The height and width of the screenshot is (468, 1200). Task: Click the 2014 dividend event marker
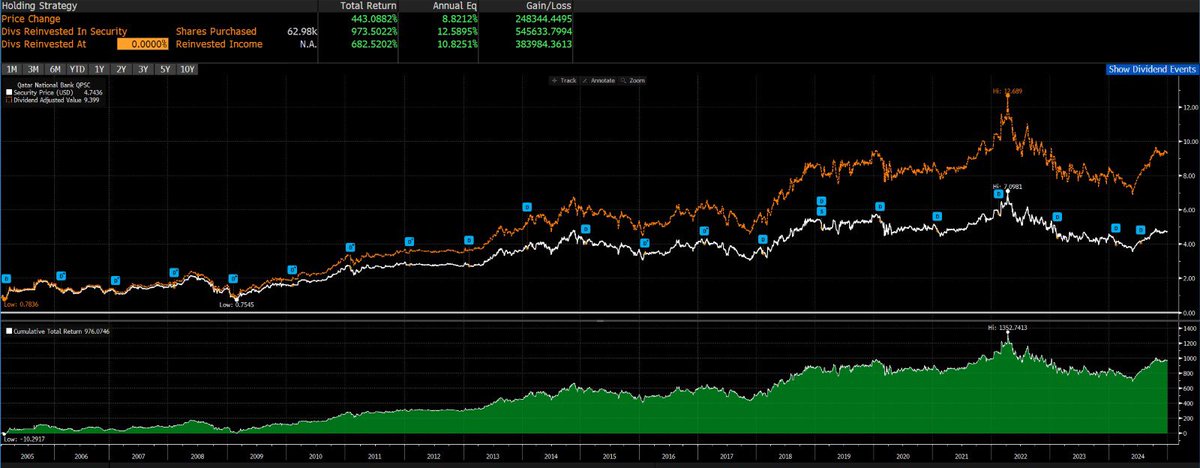pos(527,207)
